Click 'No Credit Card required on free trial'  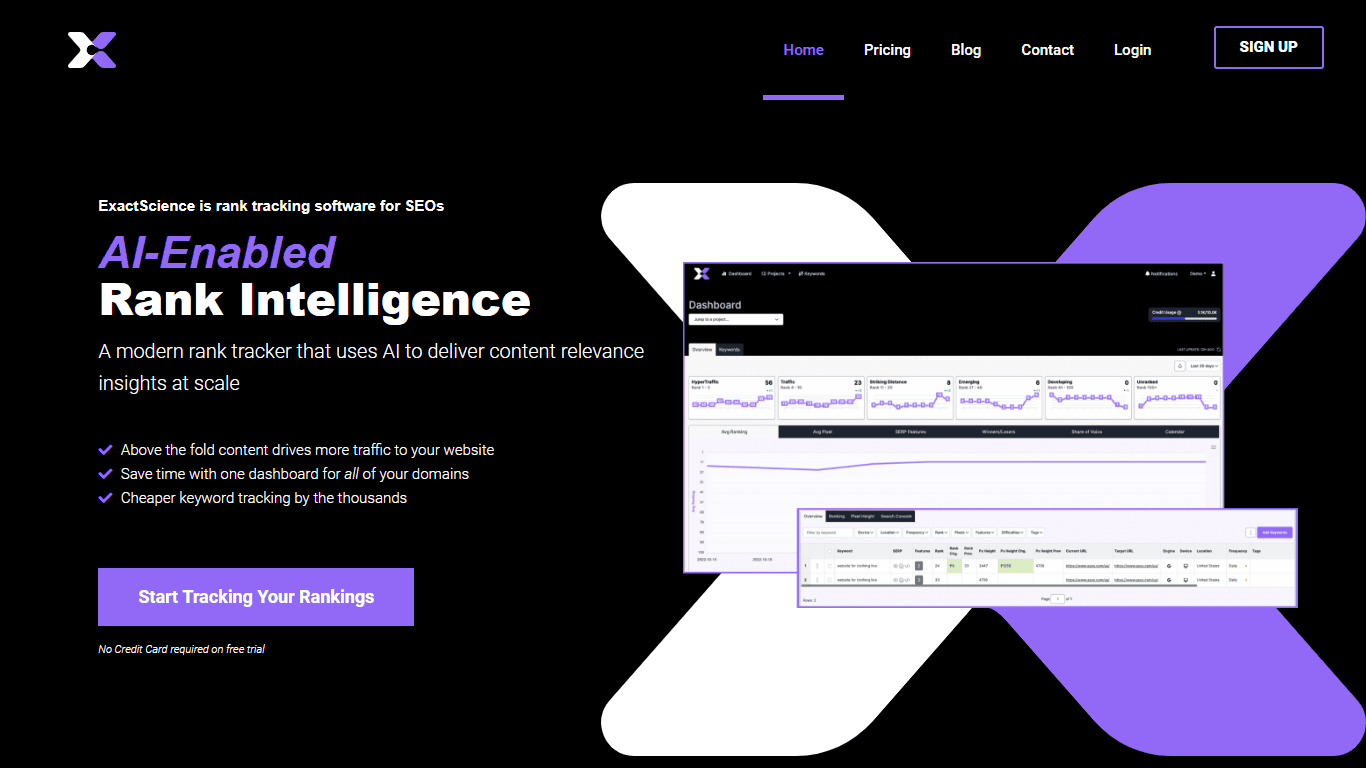click(181, 649)
